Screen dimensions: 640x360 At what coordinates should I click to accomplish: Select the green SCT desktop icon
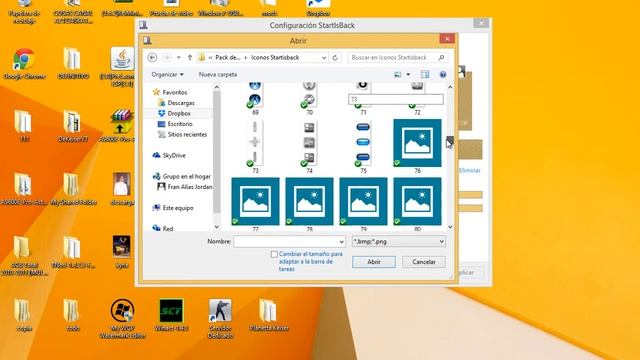click(171, 315)
